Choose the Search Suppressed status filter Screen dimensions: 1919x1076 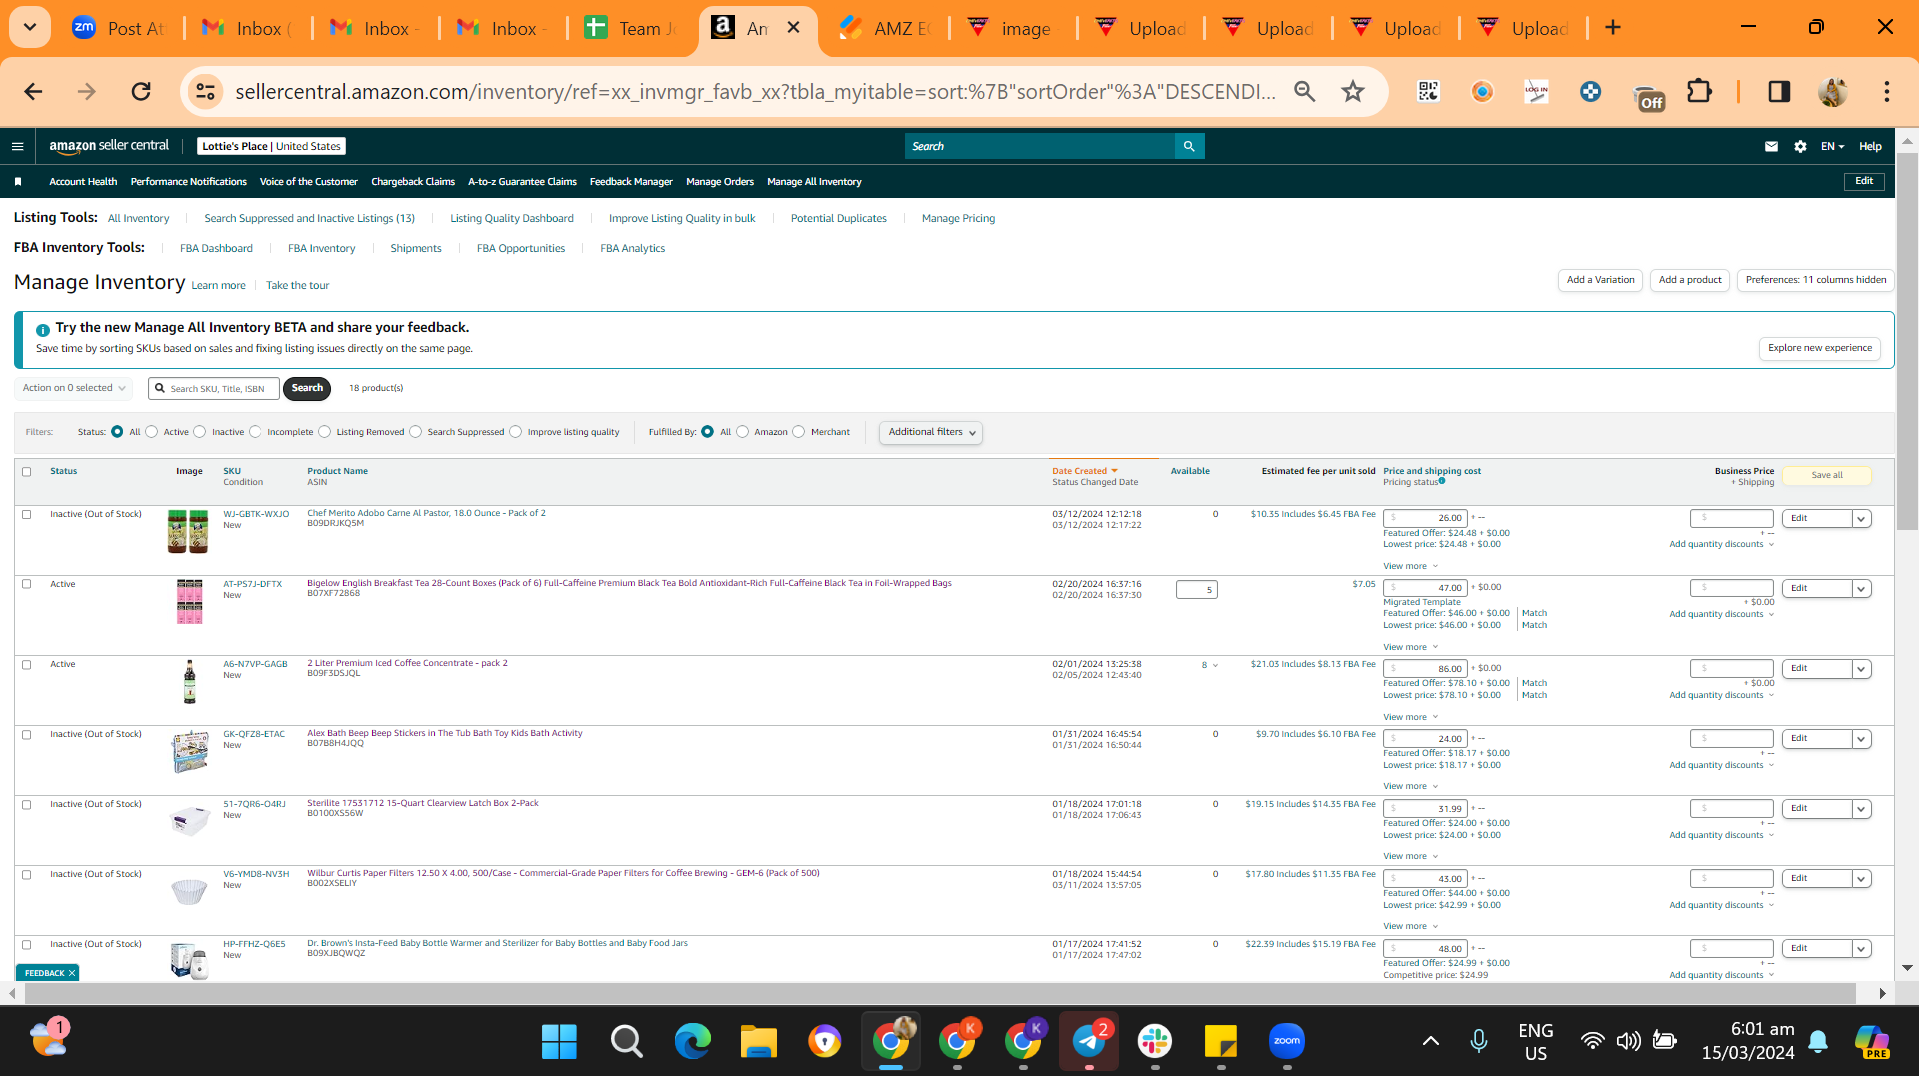(416, 432)
